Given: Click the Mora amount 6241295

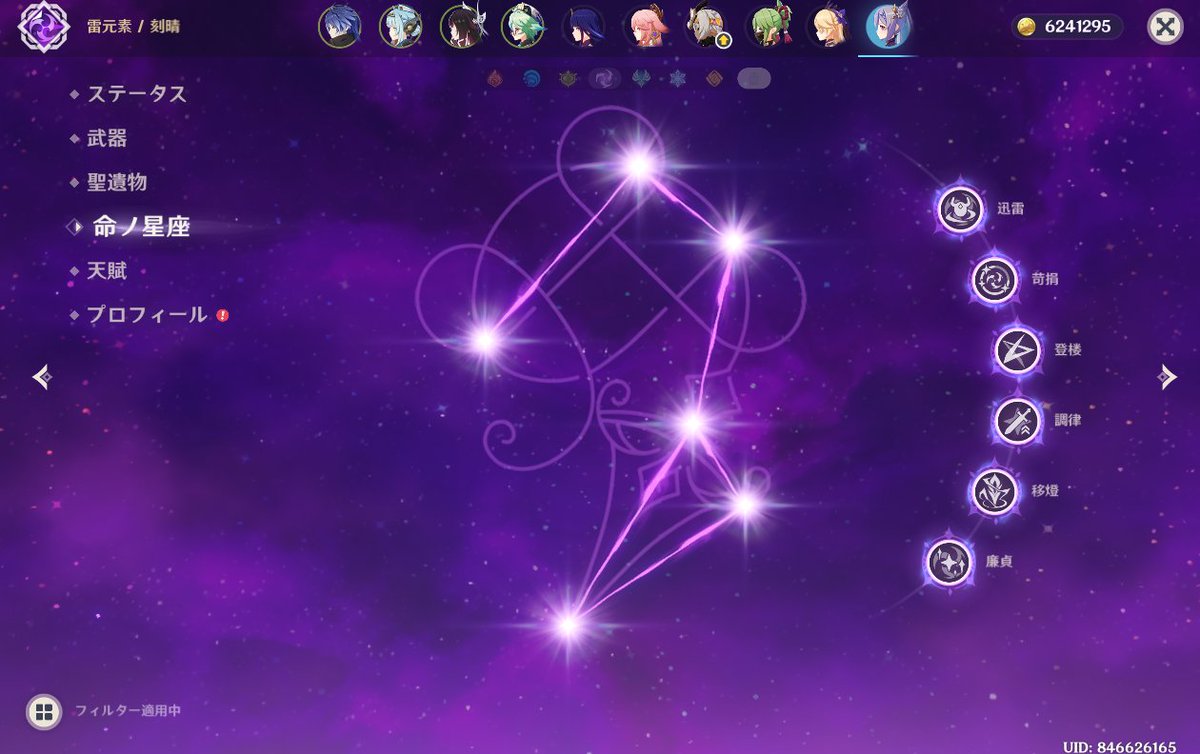Looking at the screenshot, I should (1078, 27).
